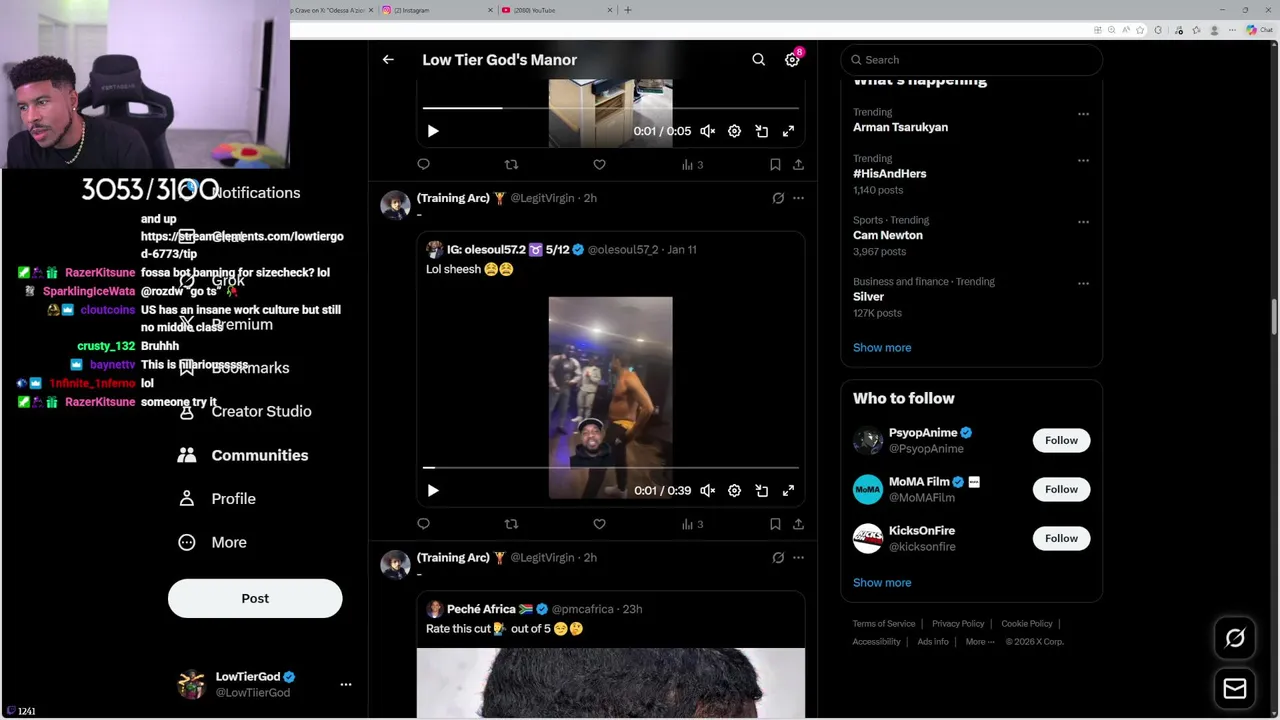Expand footer More link
Image resolution: width=1280 pixels, height=720 pixels.
pyautogui.click(x=980, y=642)
